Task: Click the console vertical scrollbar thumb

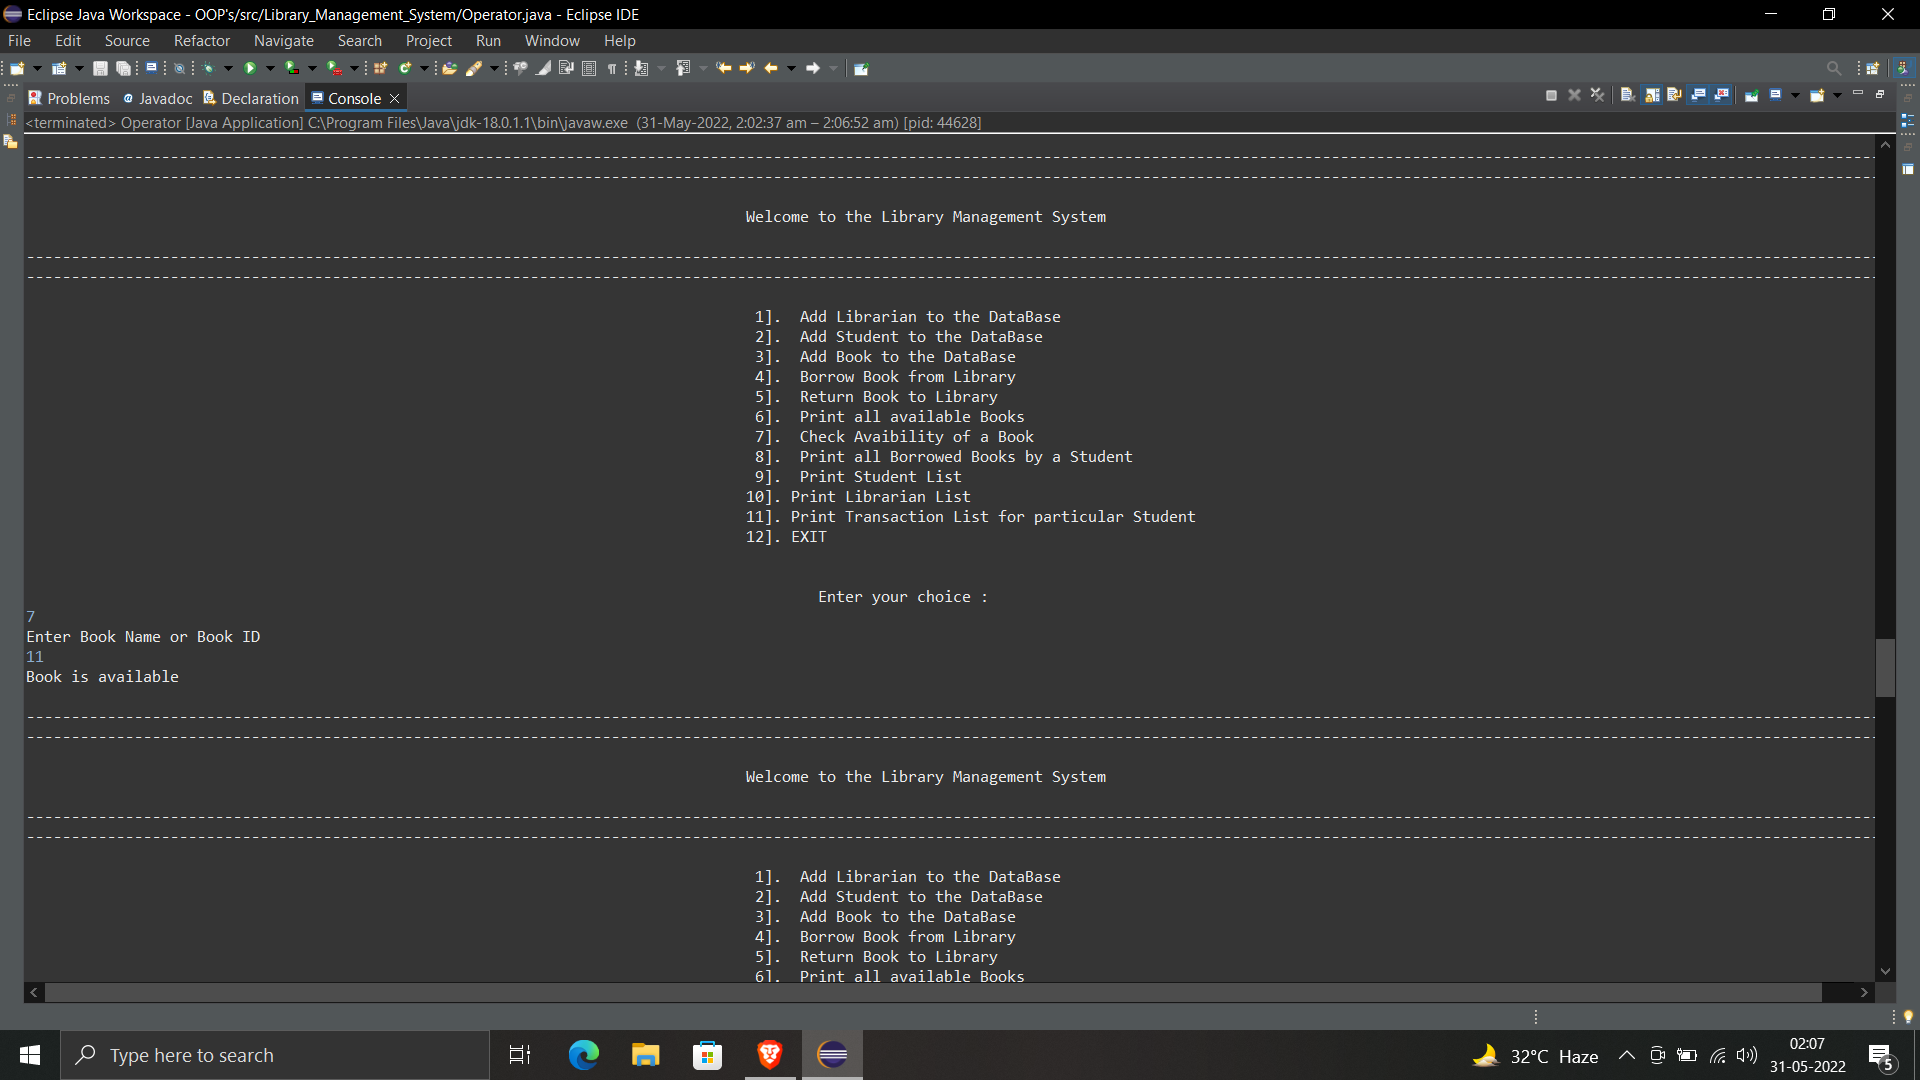Action: pyautogui.click(x=1885, y=667)
